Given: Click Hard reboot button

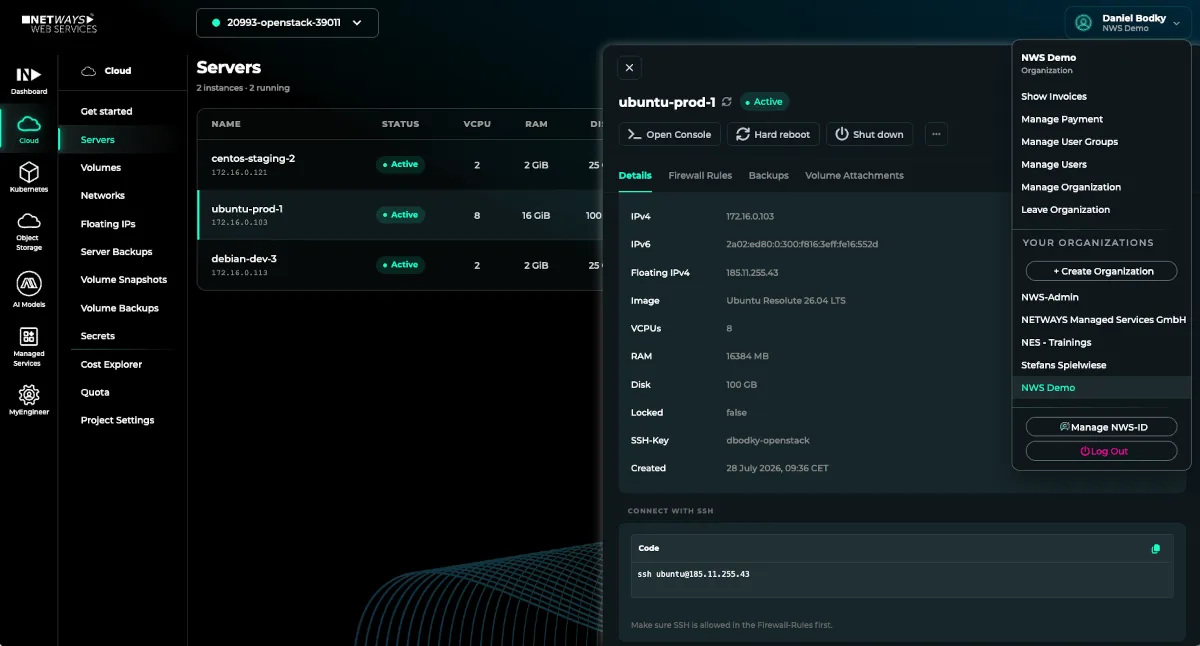Looking at the screenshot, I should tap(773, 134).
